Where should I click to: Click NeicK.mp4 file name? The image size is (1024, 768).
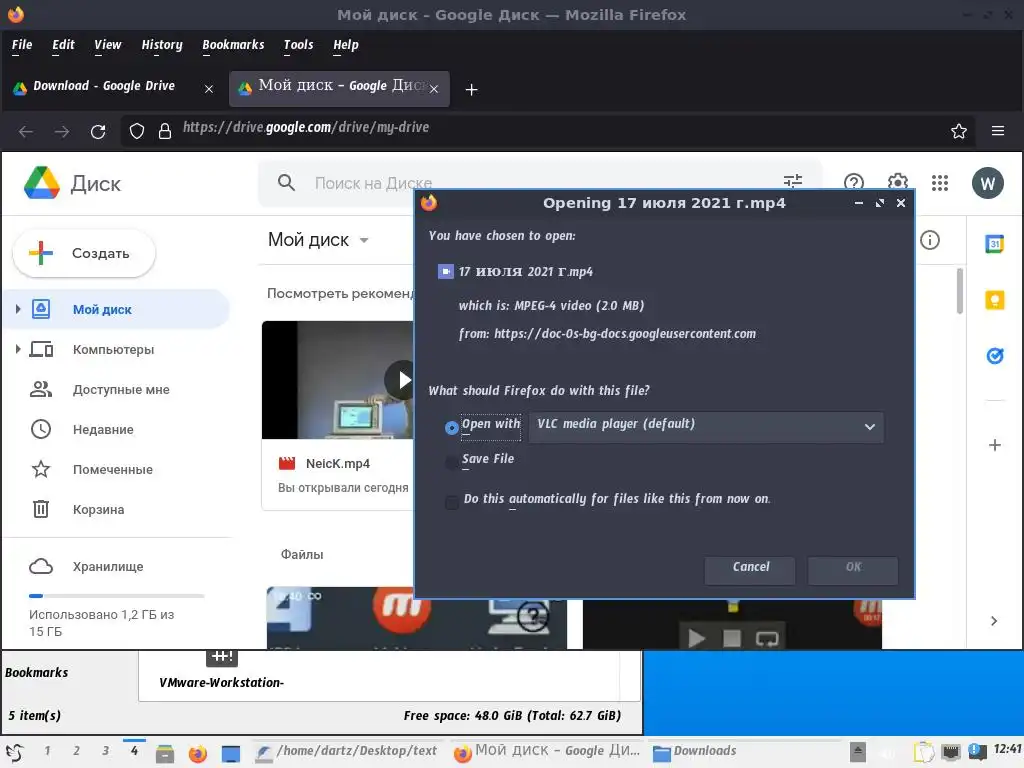[x=338, y=464]
